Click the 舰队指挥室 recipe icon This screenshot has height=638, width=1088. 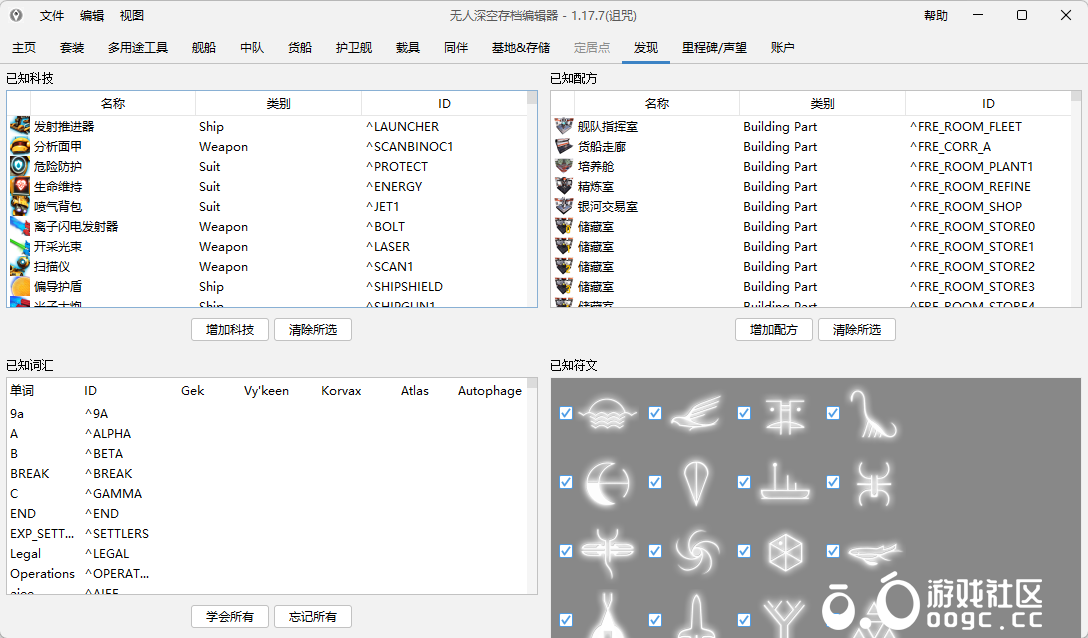[x=564, y=126]
